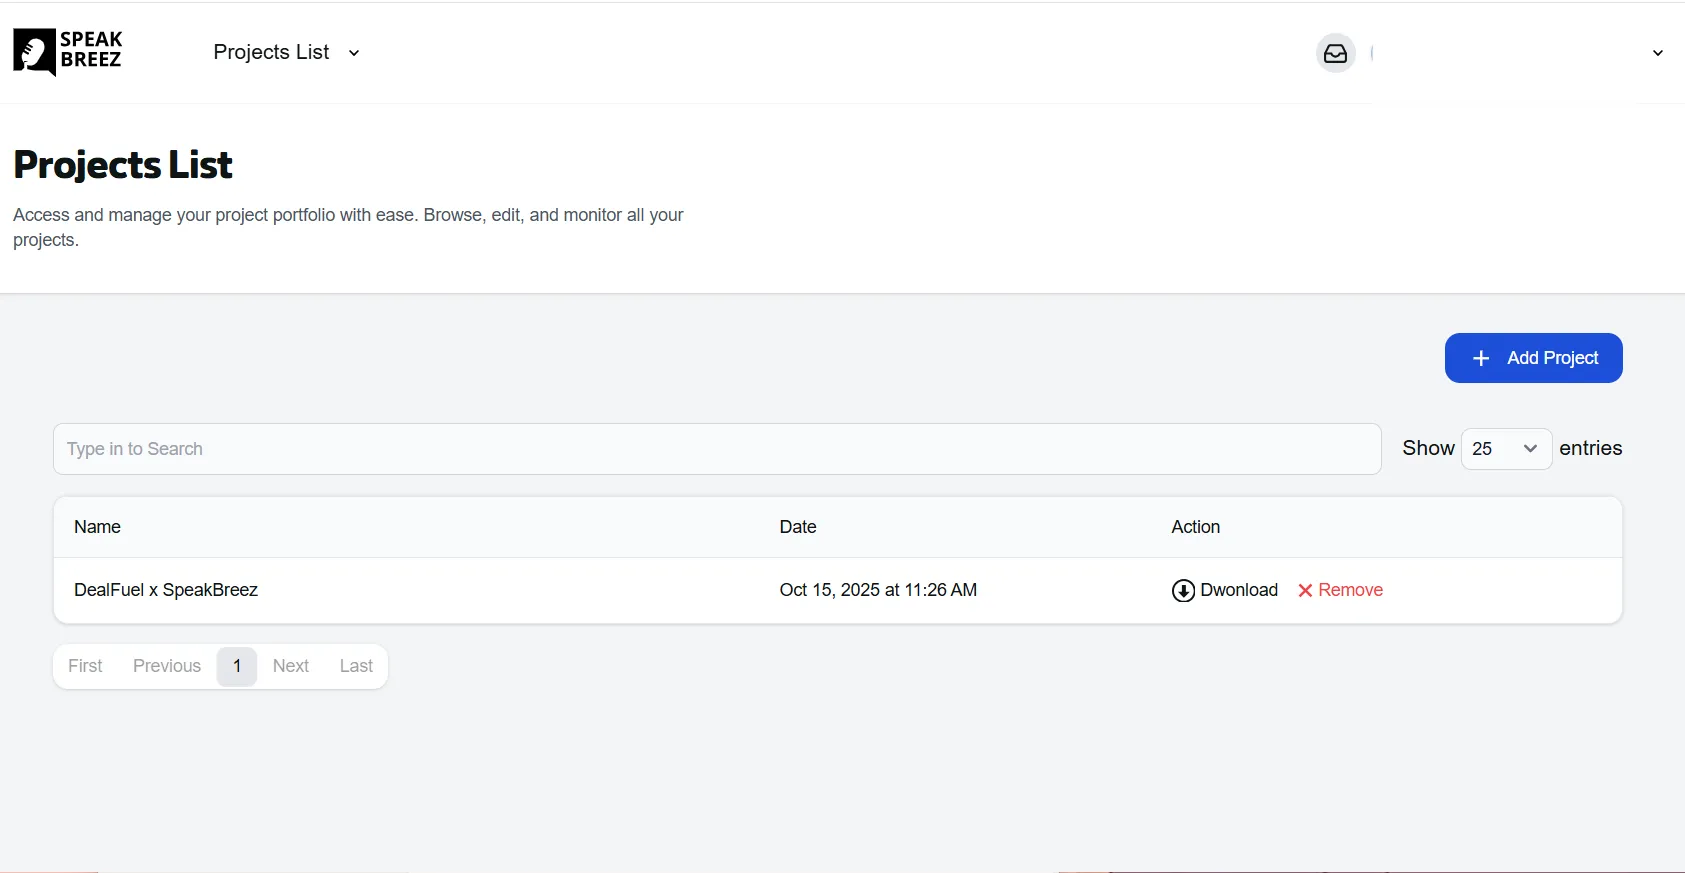Click the download arrow icon for DealFuel x SpeakBreez
1685x873 pixels.
click(x=1183, y=590)
